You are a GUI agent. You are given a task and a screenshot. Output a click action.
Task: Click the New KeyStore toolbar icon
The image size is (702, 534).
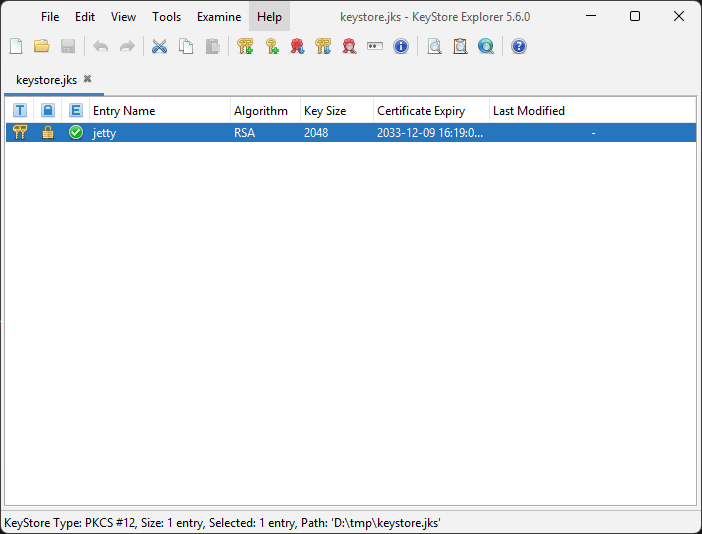(16, 46)
